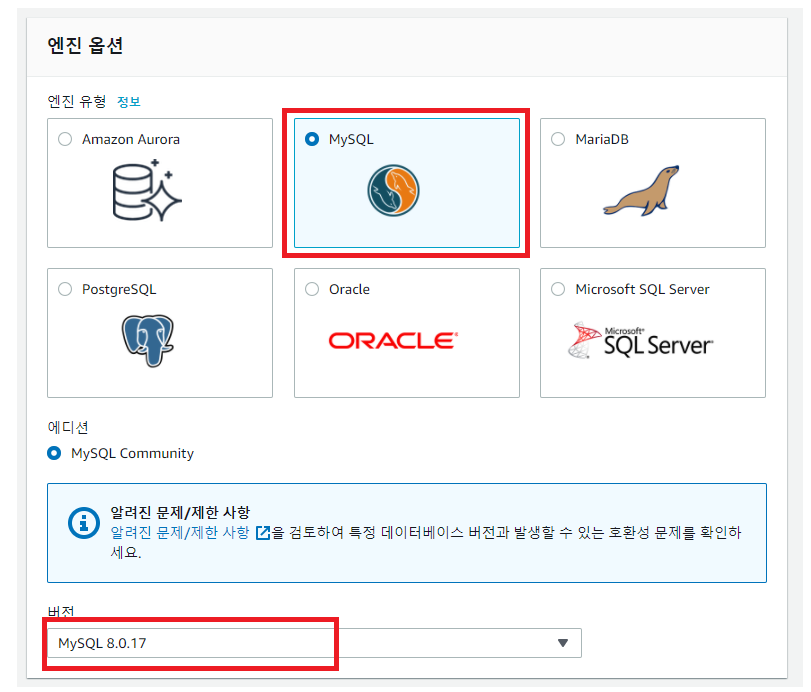811x692 pixels.
Task: Click the Microsoft SQL Server logo
Action: tap(640, 340)
